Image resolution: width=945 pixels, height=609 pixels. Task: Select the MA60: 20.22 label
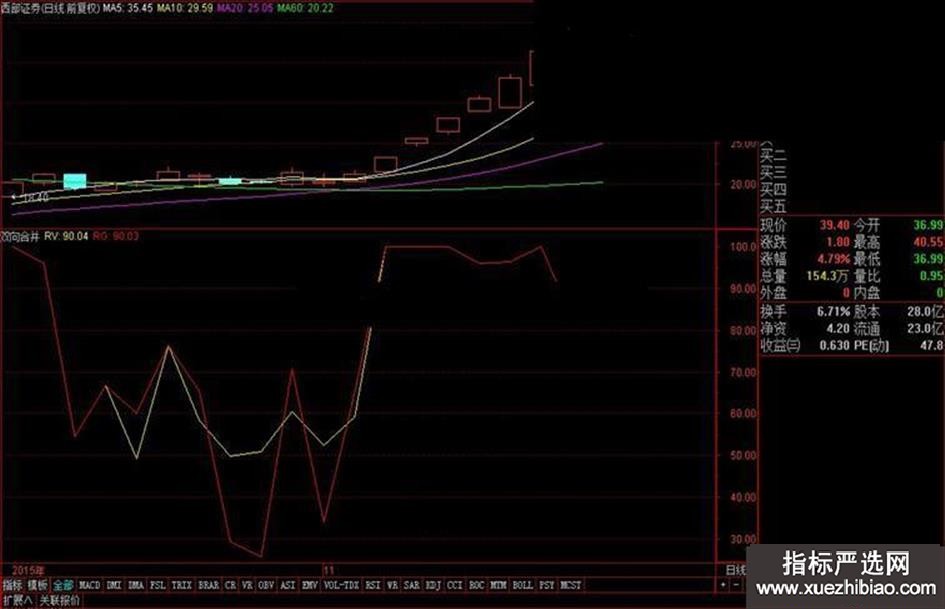pos(305,8)
